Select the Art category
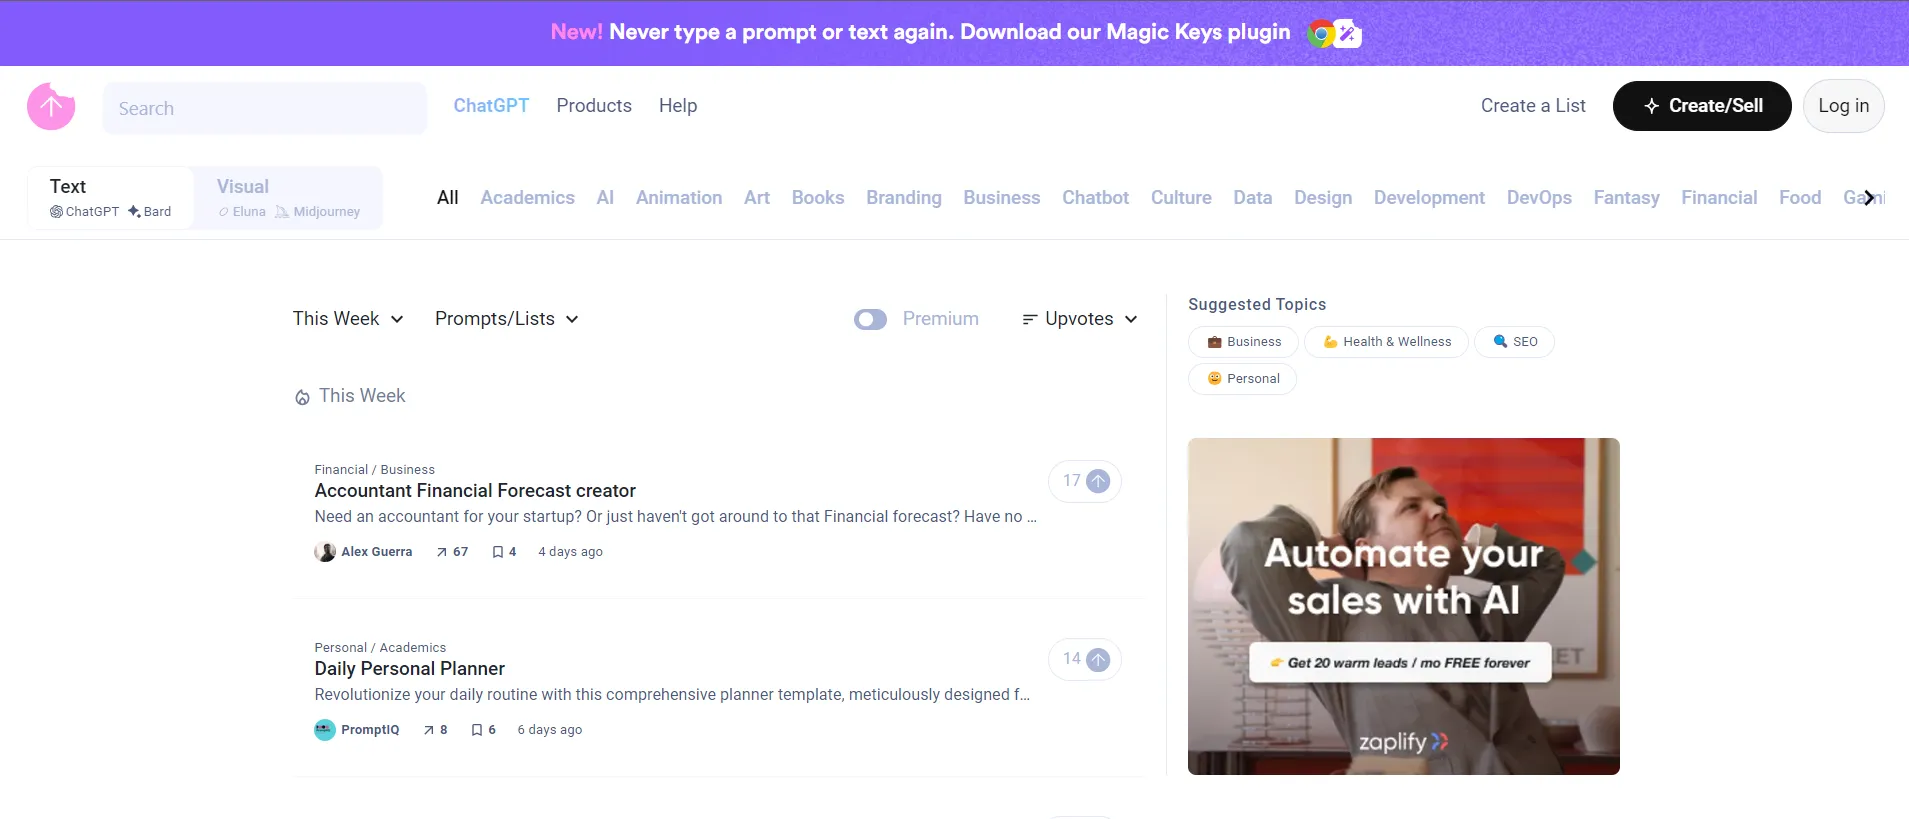This screenshot has width=1909, height=819. (757, 198)
